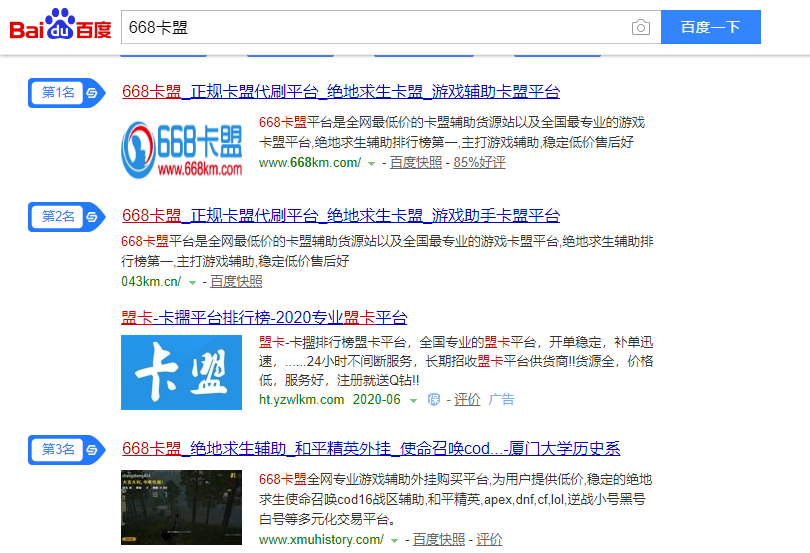Open the ht.yzwlkm.com URL

[x=301, y=400]
